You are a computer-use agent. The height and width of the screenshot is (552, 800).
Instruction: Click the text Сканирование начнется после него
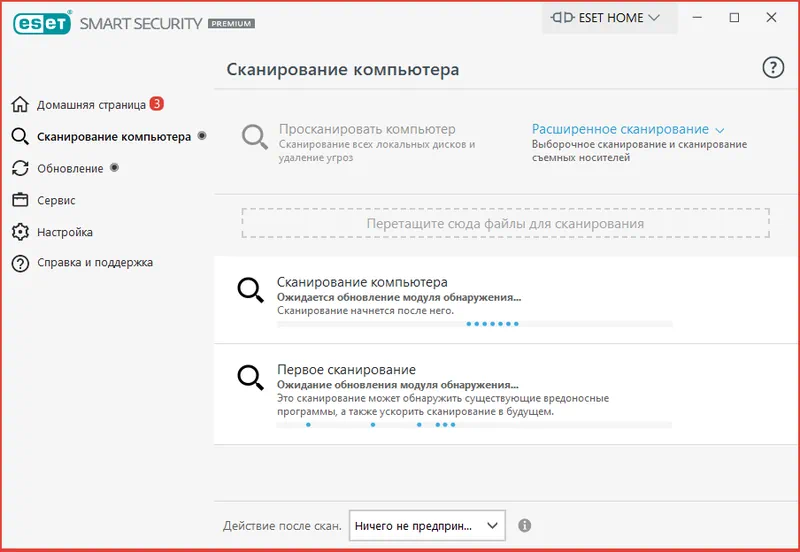point(365,311)
